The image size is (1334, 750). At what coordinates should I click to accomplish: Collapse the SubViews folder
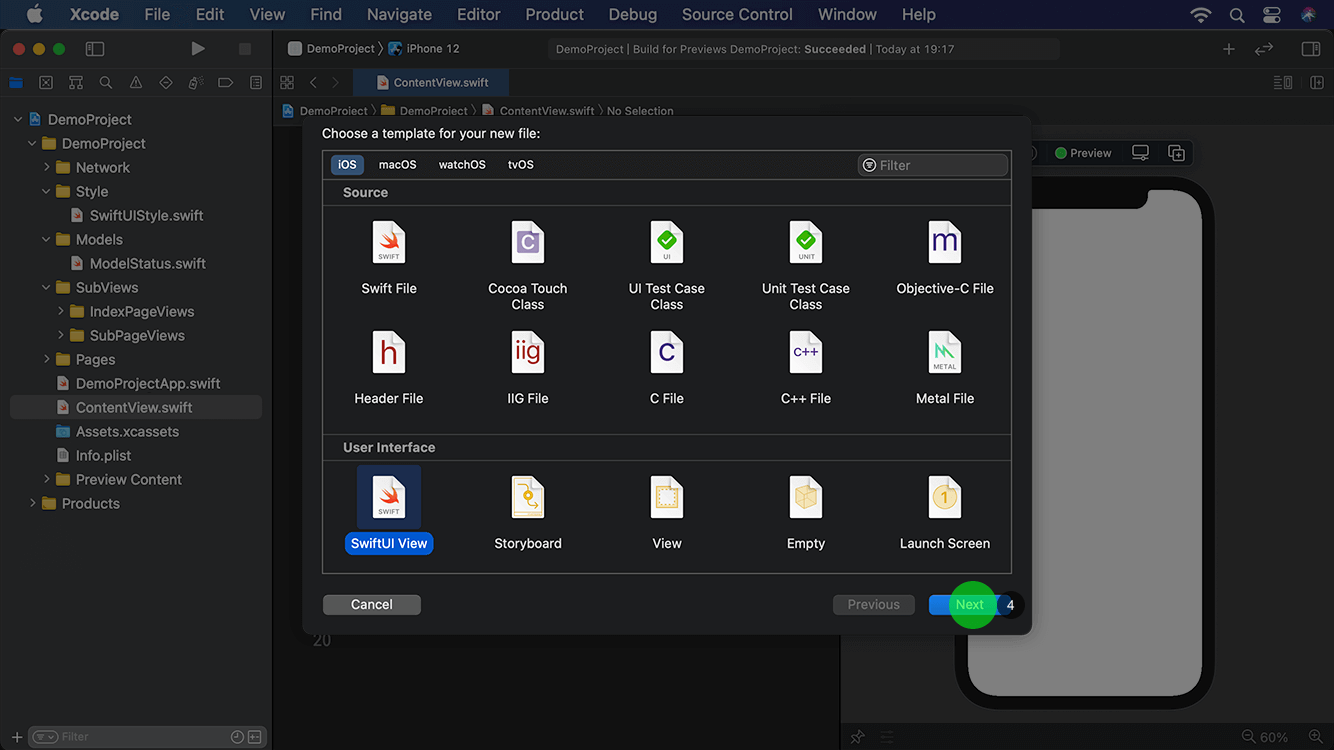point(46,287)
